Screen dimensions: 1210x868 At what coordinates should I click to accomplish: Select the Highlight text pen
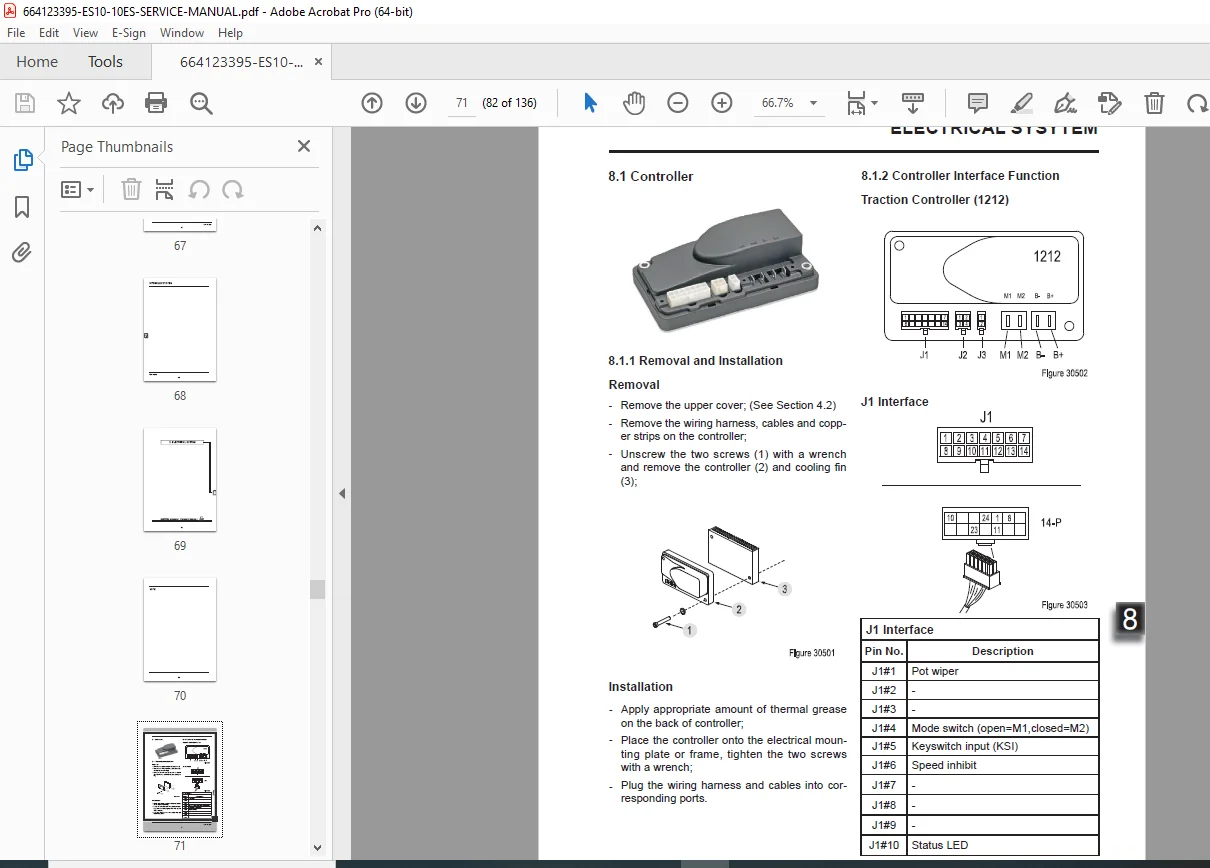pos(1022,102)
